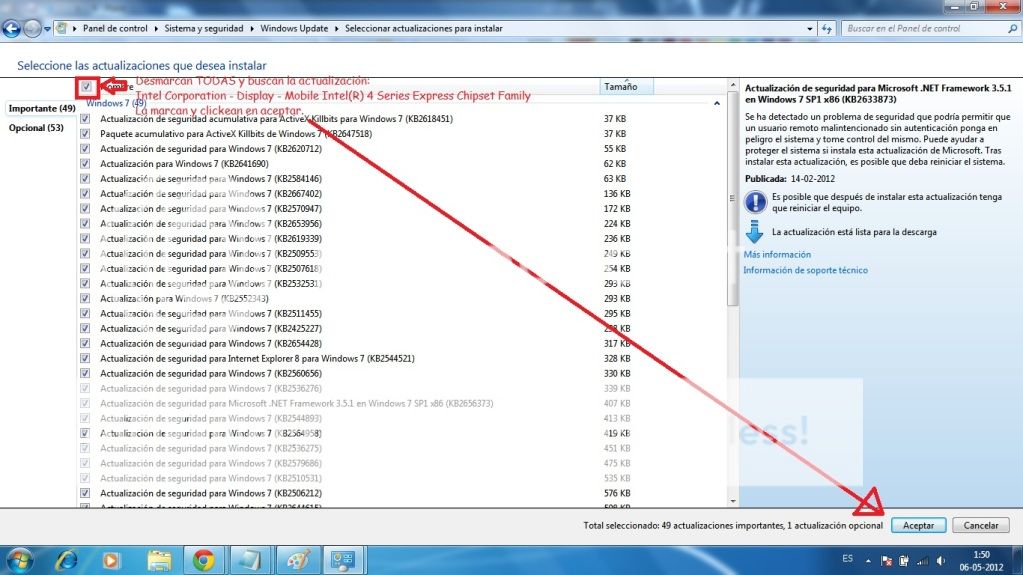The width and height of the screenshot is (1023, 575).
Task: Switch to Google Chrome in taskbar
Action: (204, 561)
